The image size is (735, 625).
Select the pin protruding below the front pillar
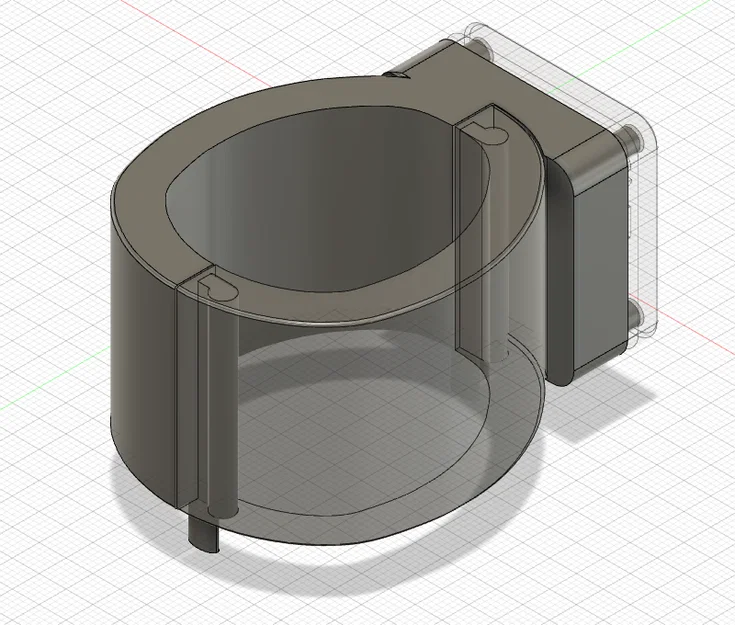coord(204,535)
